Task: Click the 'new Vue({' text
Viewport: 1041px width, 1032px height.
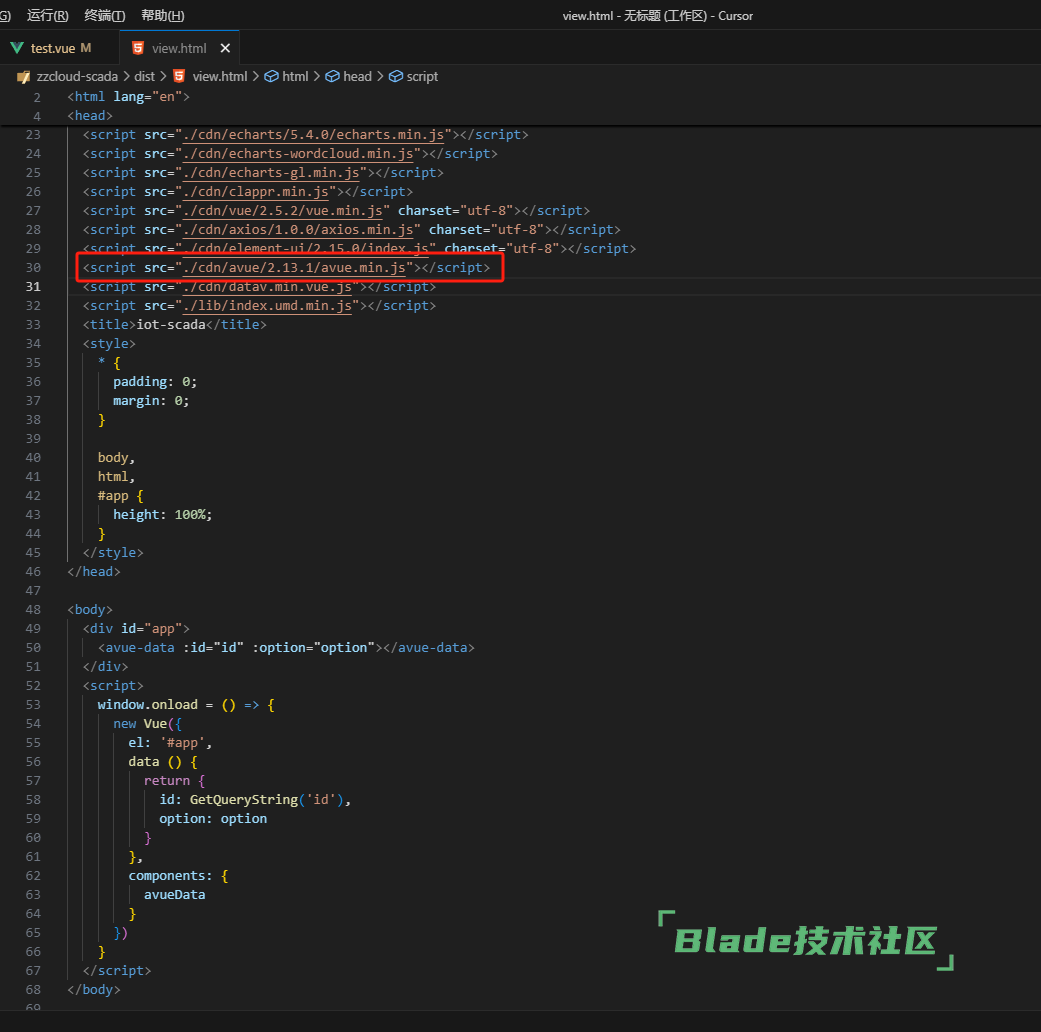Action: pyautogui.click(x=147, y=724)
